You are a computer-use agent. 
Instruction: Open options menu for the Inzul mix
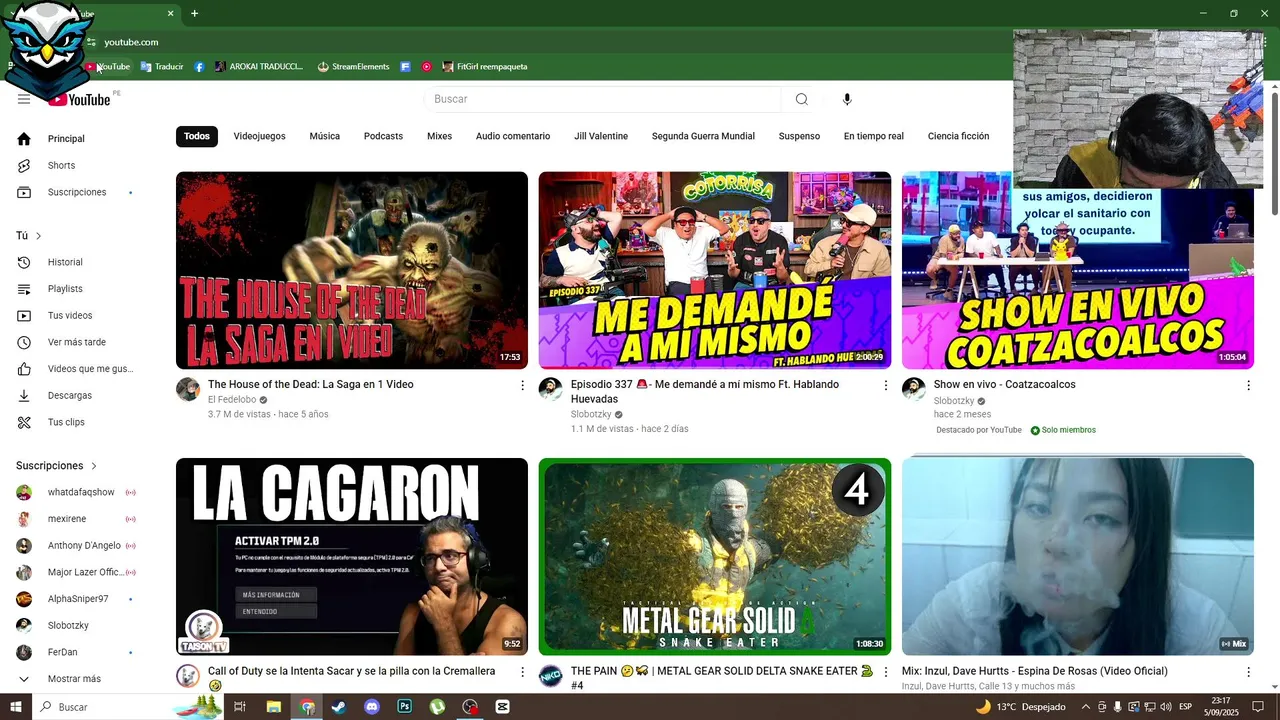pos(1248,672)
